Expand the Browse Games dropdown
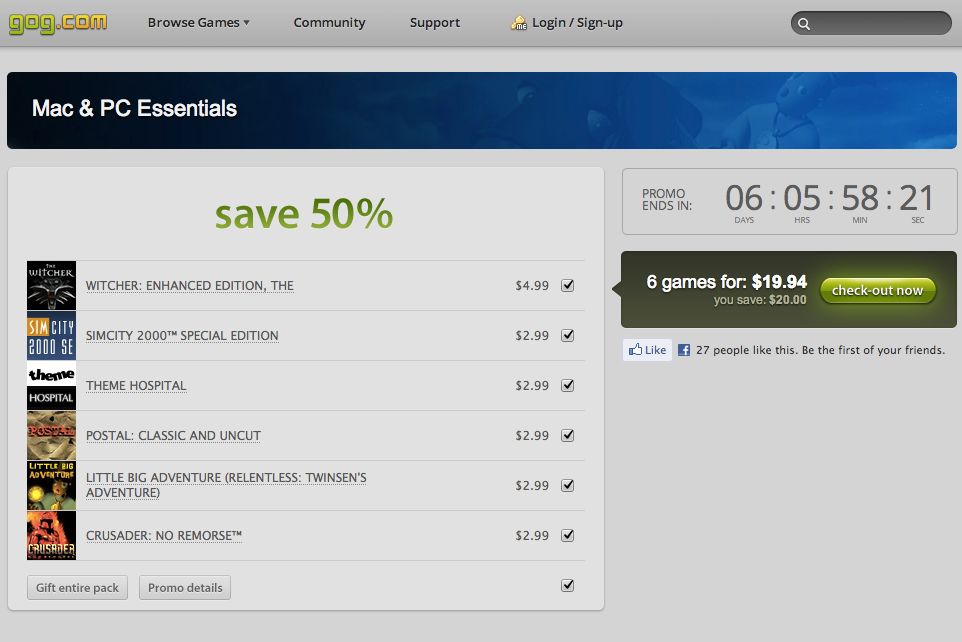This screenshot has height=642, width=962. 198,23
